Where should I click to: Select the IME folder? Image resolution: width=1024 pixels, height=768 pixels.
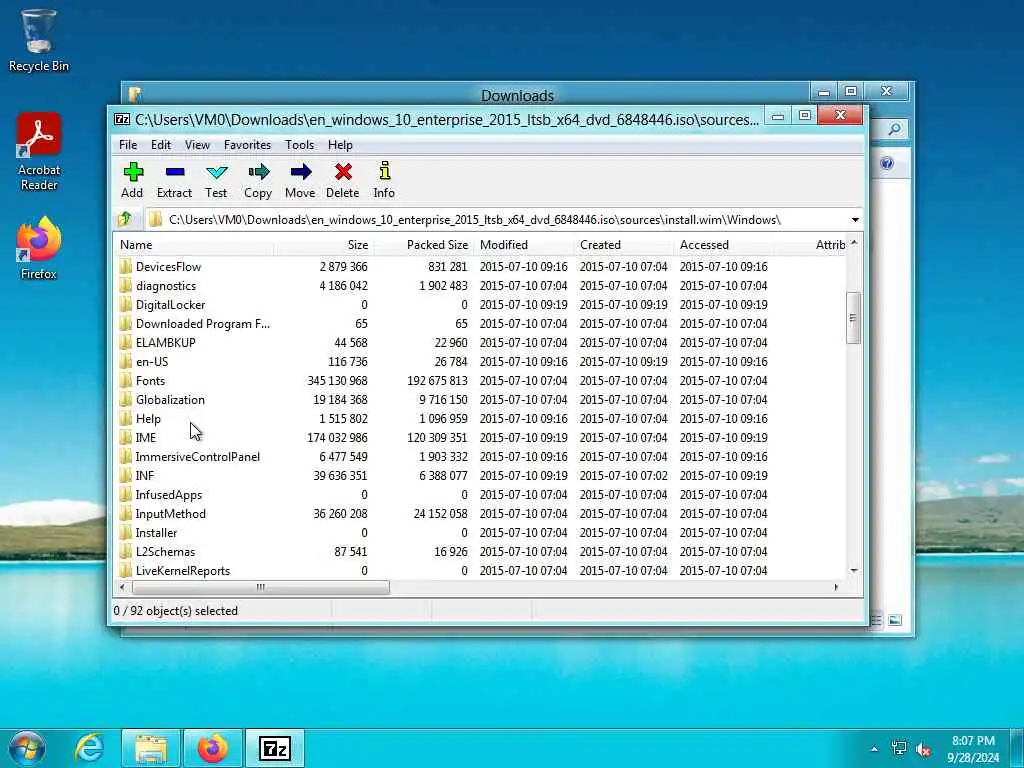481,438
